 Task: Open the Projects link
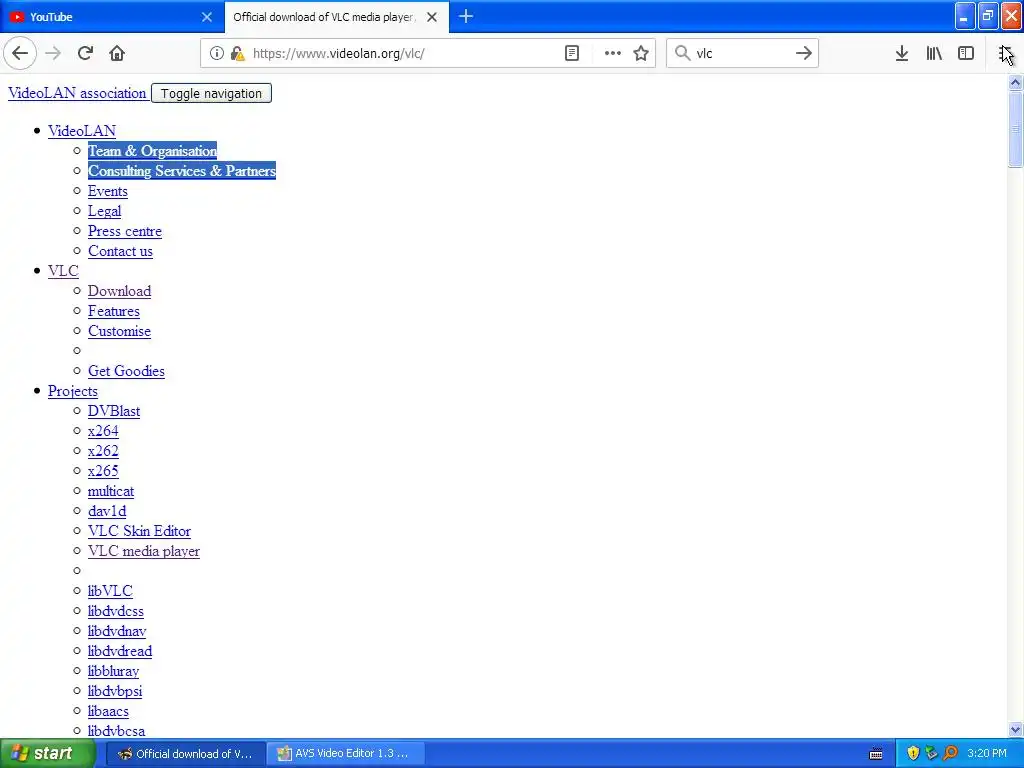(72, 391)
